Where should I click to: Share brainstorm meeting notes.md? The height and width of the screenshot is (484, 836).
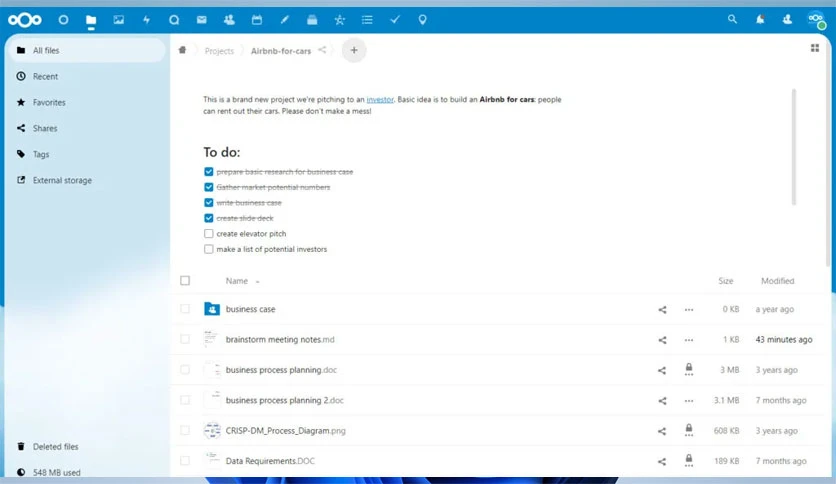(662, 340)
